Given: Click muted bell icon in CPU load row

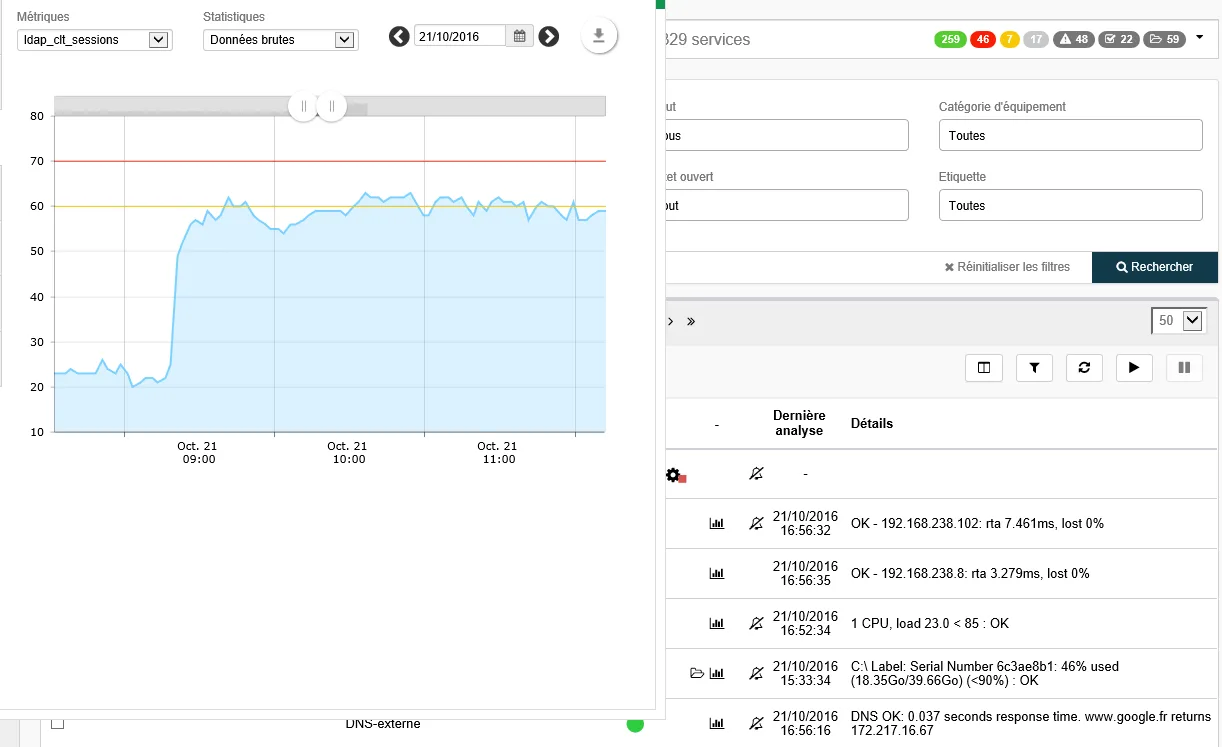Looking at the screenshot, I should click(757, 623).
